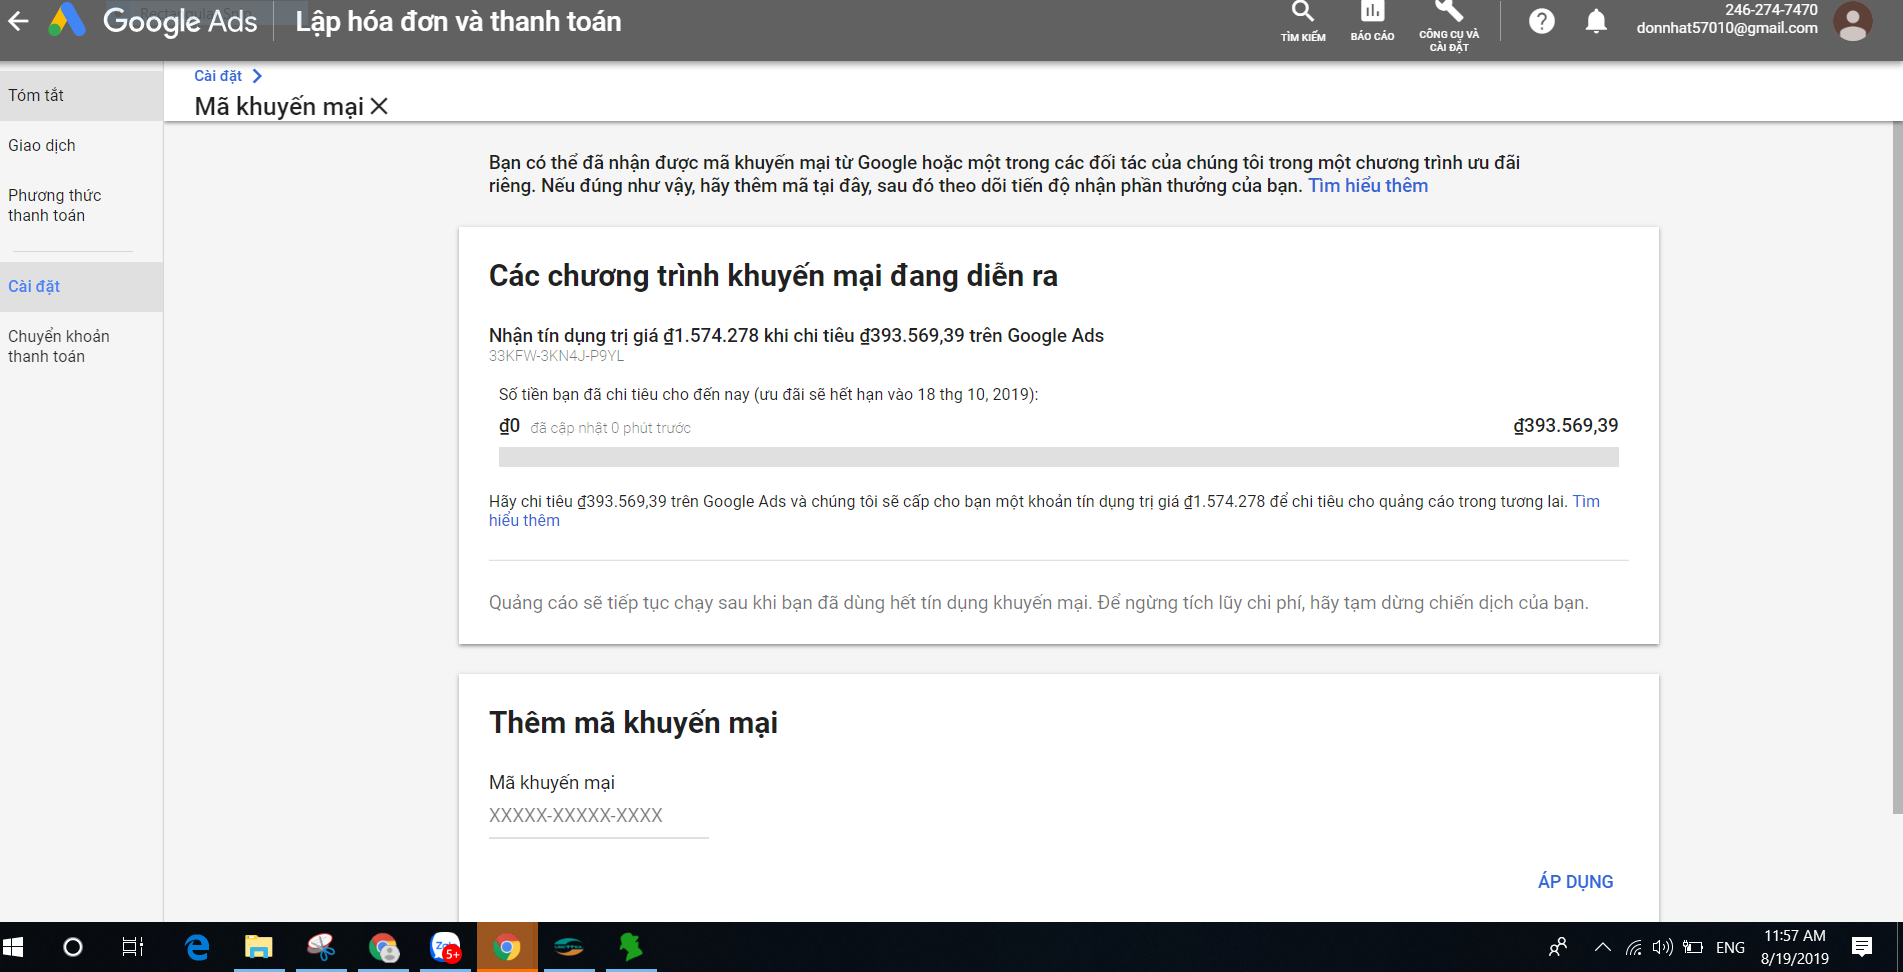
Task: Click the Google Ads logo
Action: click(153, 21)
